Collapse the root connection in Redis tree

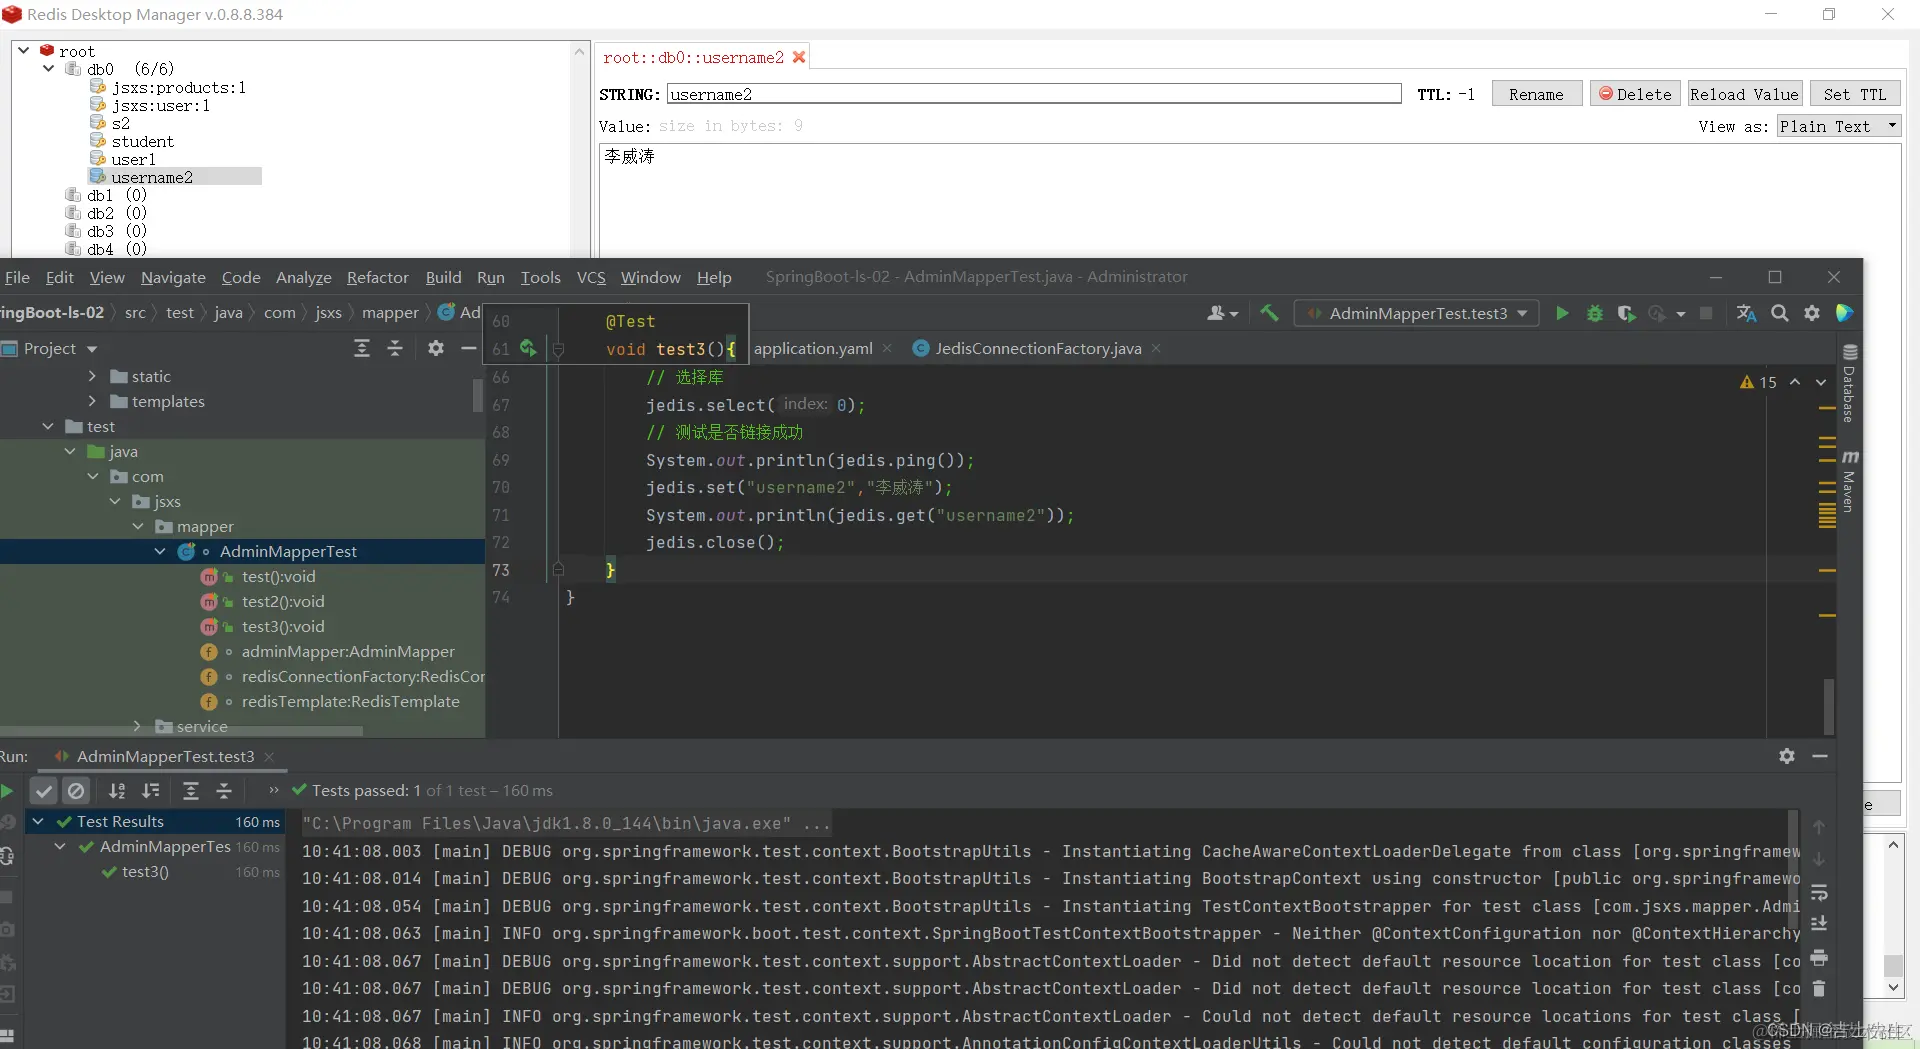click(23, 50)
